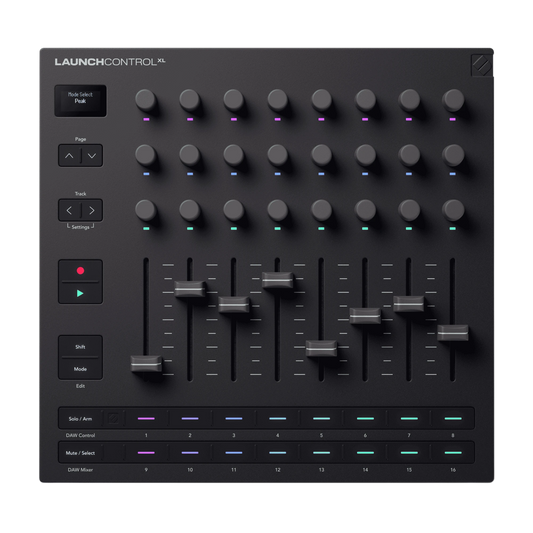Viewport: 533px width, 533px height.
Task: Tap the logo button beside Solo / Arm
Action: [x=113, y=418]
